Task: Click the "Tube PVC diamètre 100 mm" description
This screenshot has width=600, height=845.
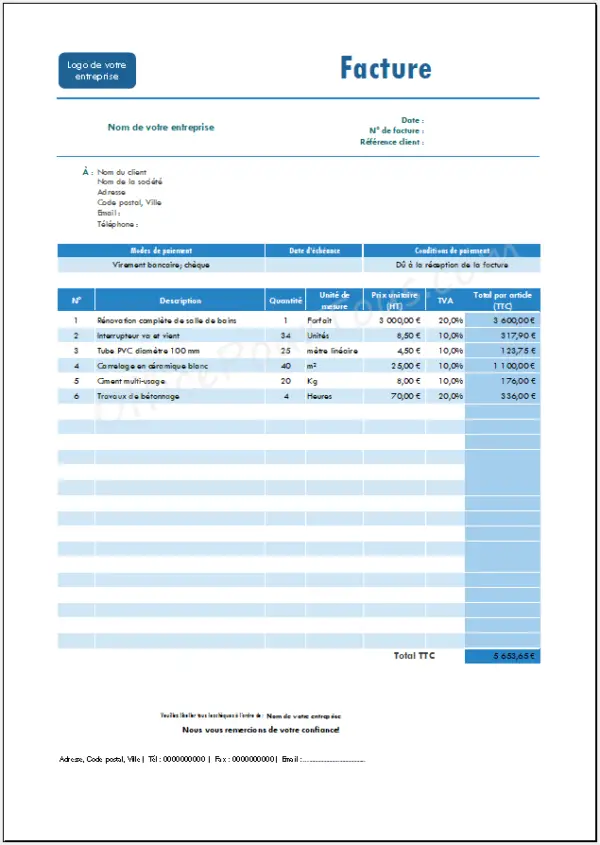Action: [148, 351]
